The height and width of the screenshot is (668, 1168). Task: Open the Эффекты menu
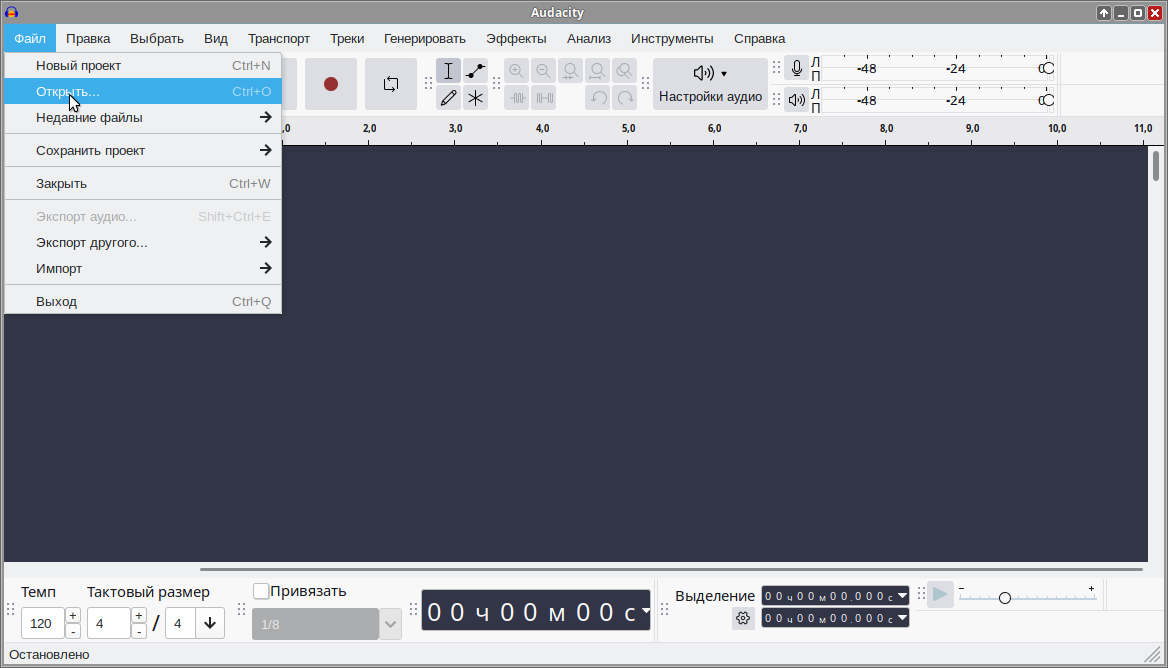click(516, 39)
